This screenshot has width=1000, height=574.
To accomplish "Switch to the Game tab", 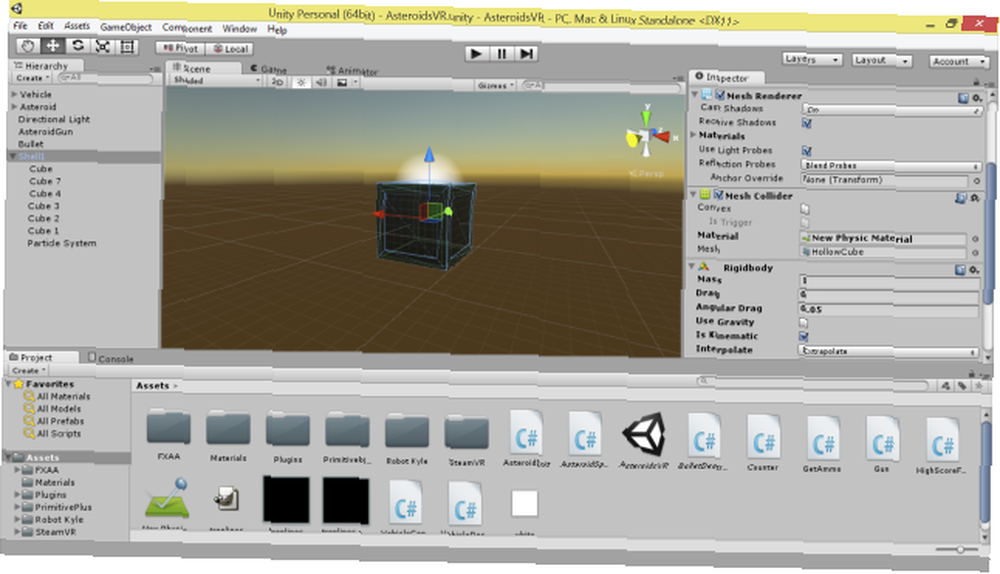I will tap(268, 69).
